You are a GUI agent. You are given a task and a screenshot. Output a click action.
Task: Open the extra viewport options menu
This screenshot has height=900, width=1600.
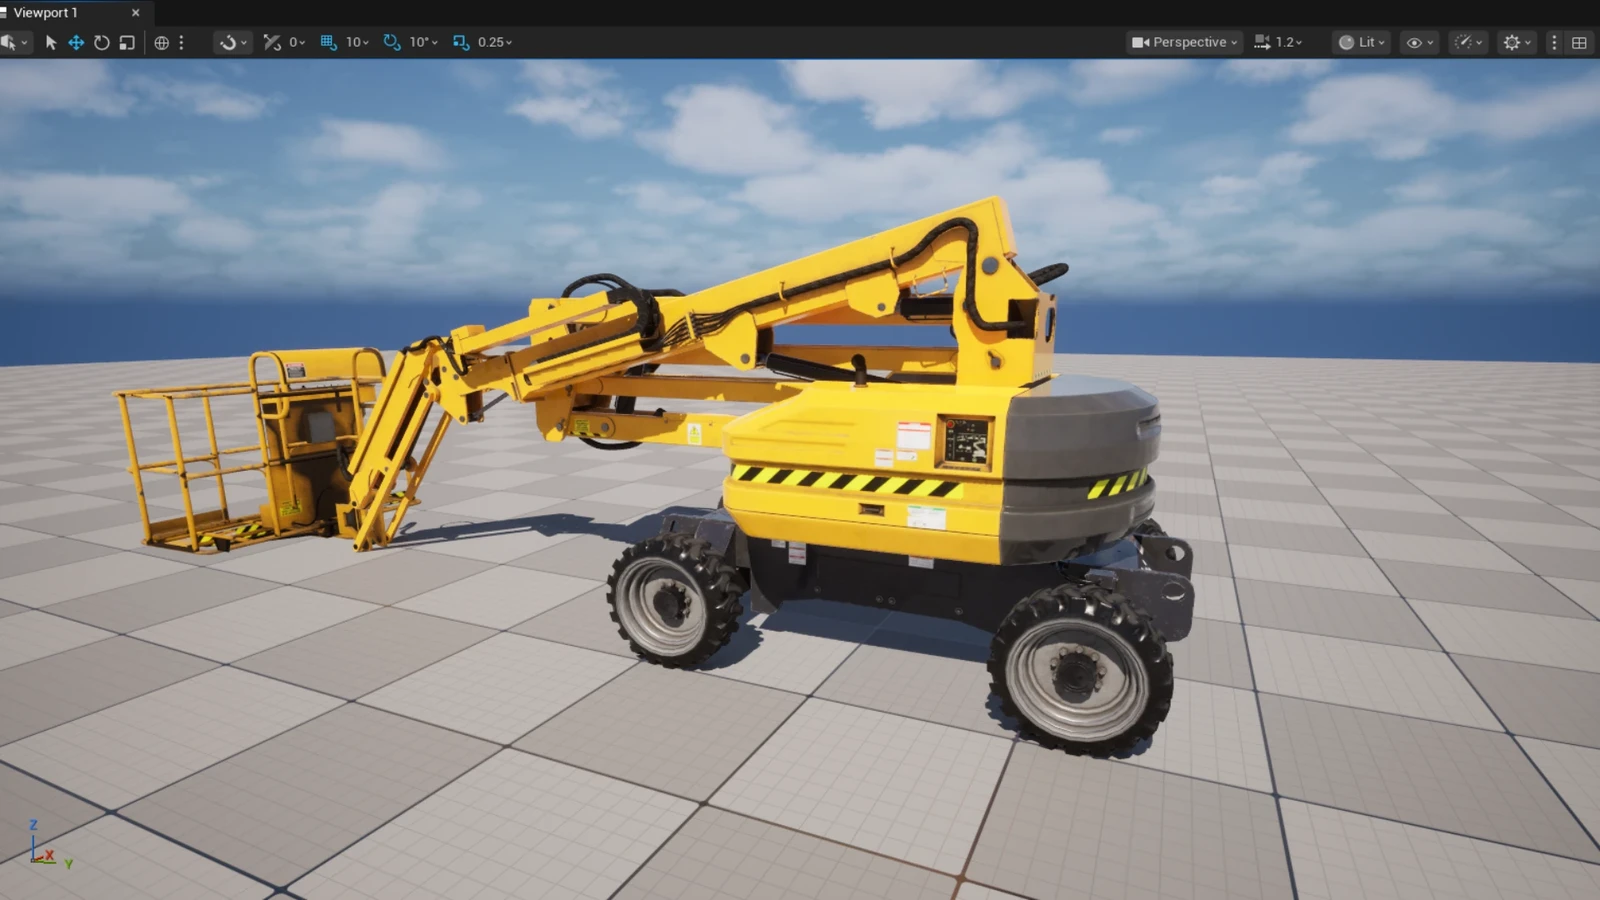tap(1554, 42)
